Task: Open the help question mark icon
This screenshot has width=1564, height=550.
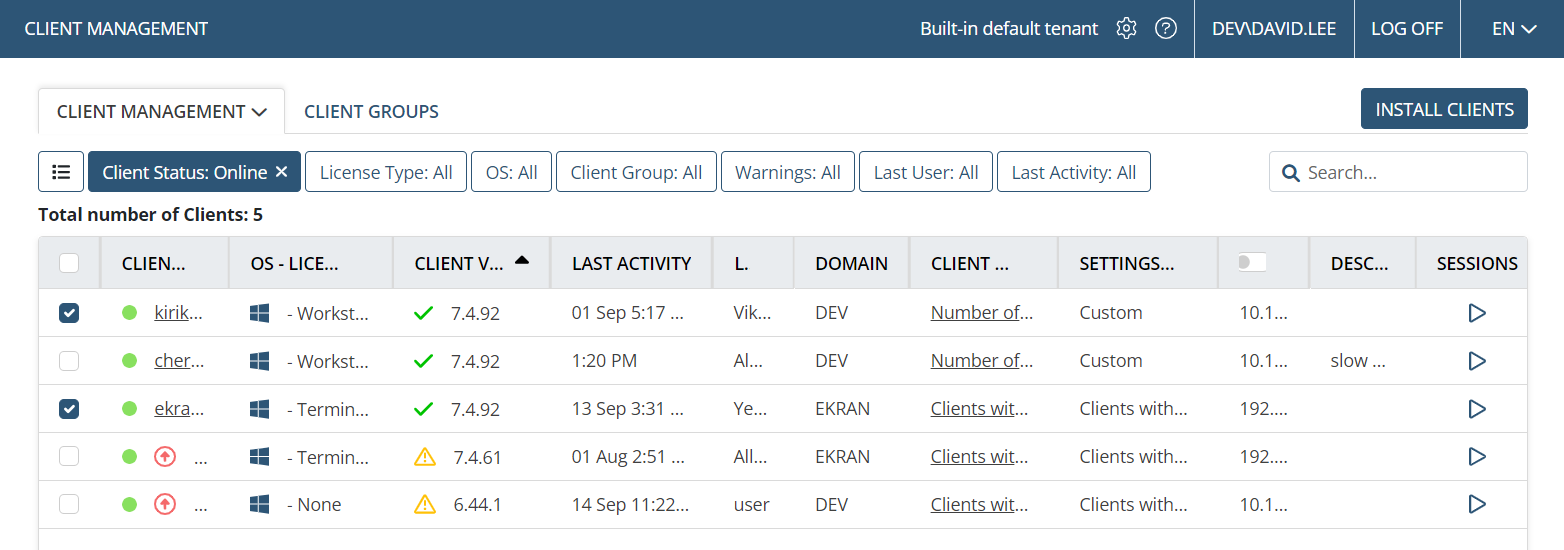Action: coord(1165,29)
